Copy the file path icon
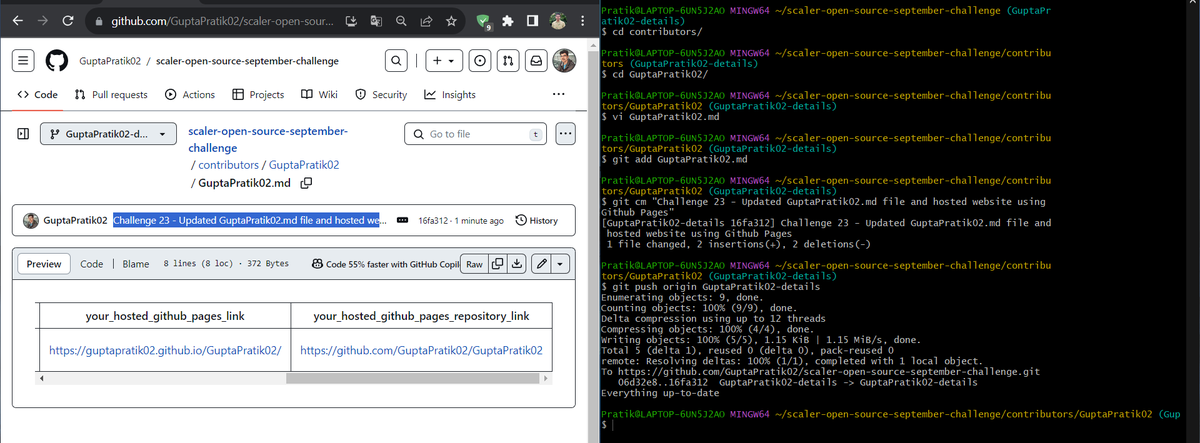Image resolution: width=1200 pixels, height=443 pixels. (x=307, y=183)
